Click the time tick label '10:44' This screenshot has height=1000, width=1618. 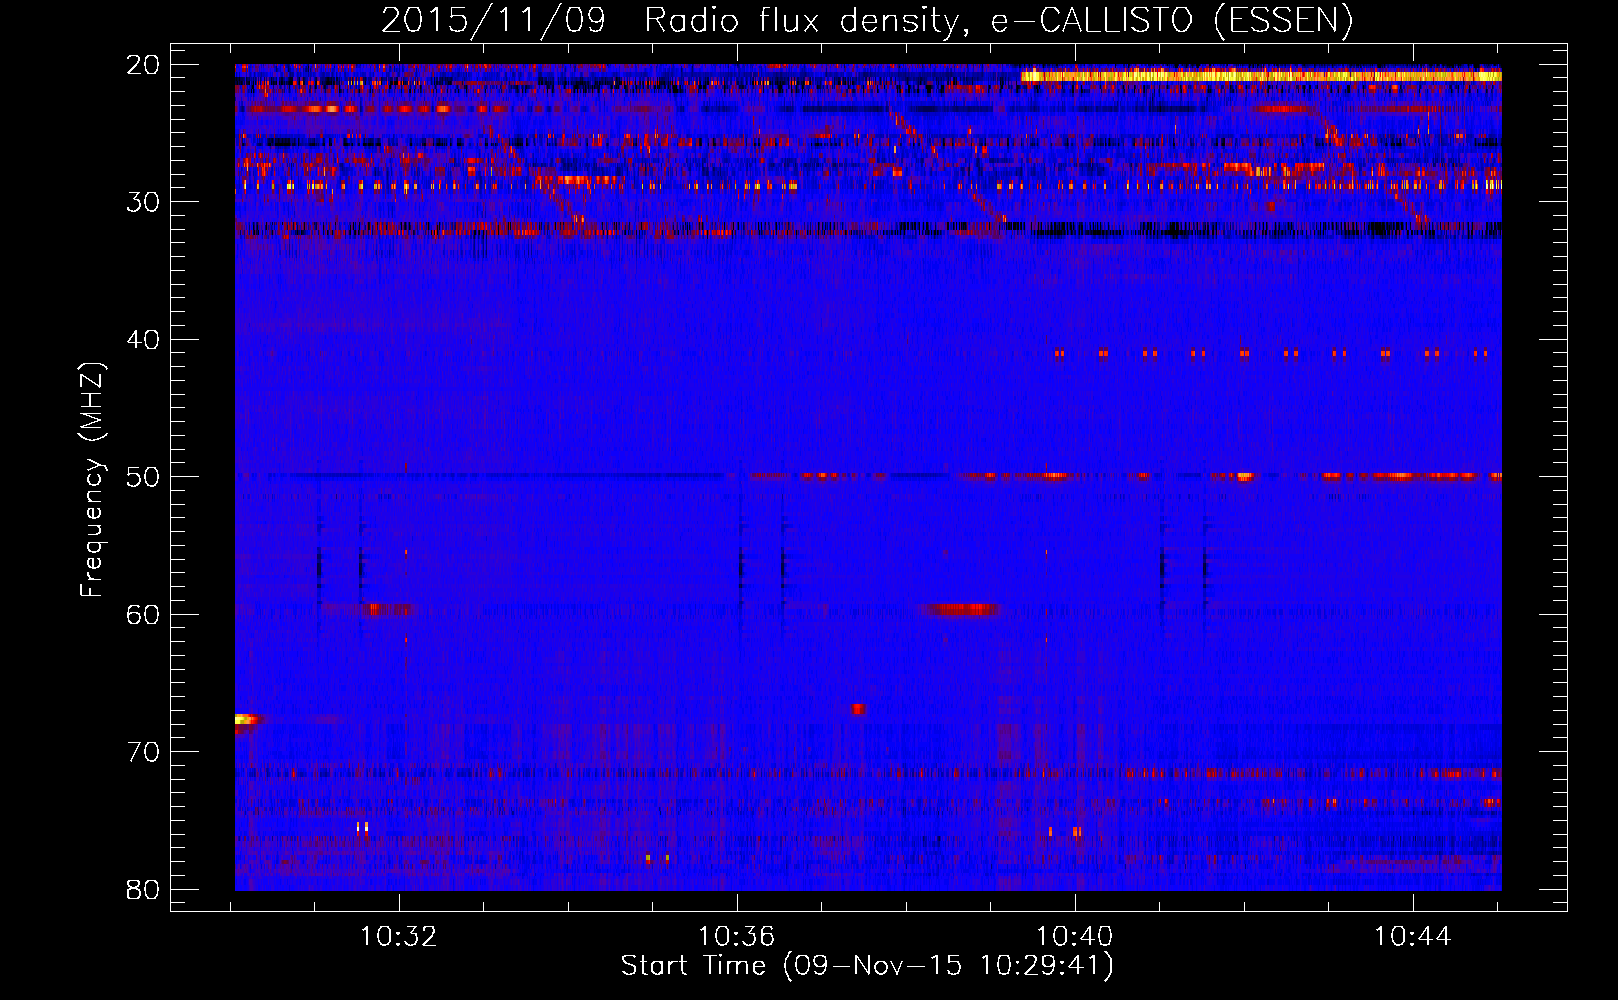coord(1412,937)
